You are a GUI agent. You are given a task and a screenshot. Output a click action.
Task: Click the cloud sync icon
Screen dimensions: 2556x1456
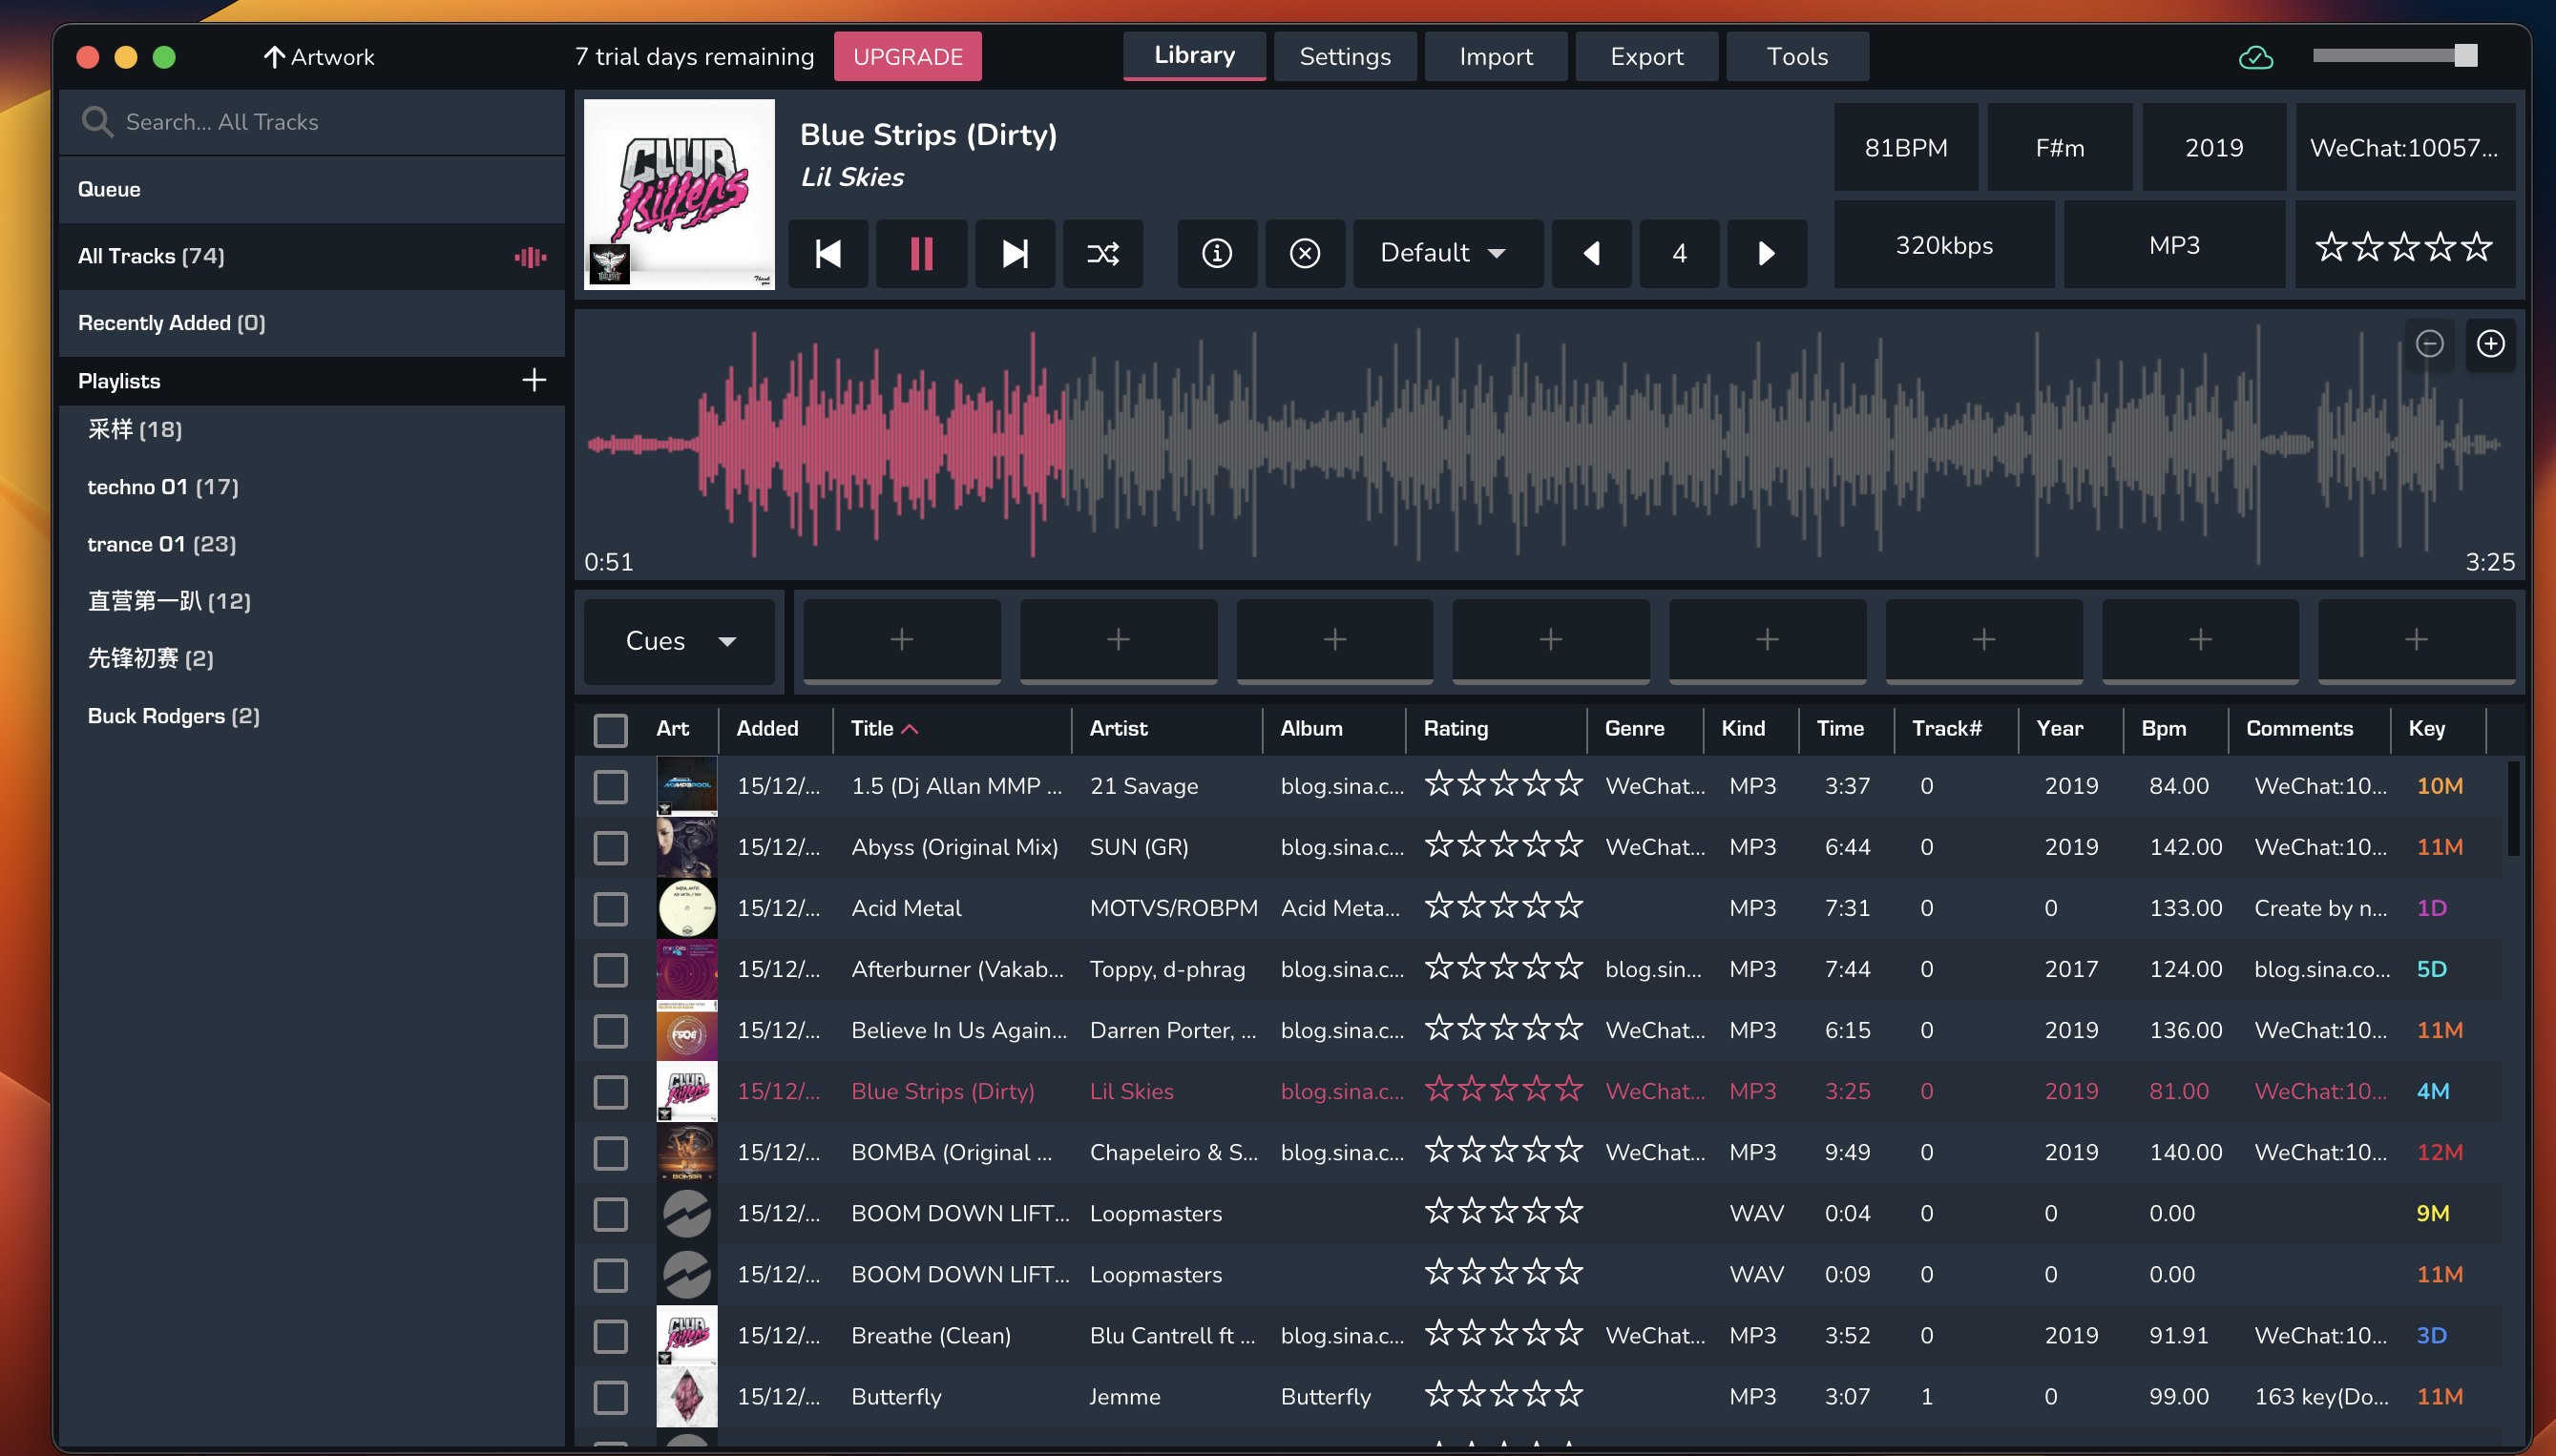coord(2255,57)
